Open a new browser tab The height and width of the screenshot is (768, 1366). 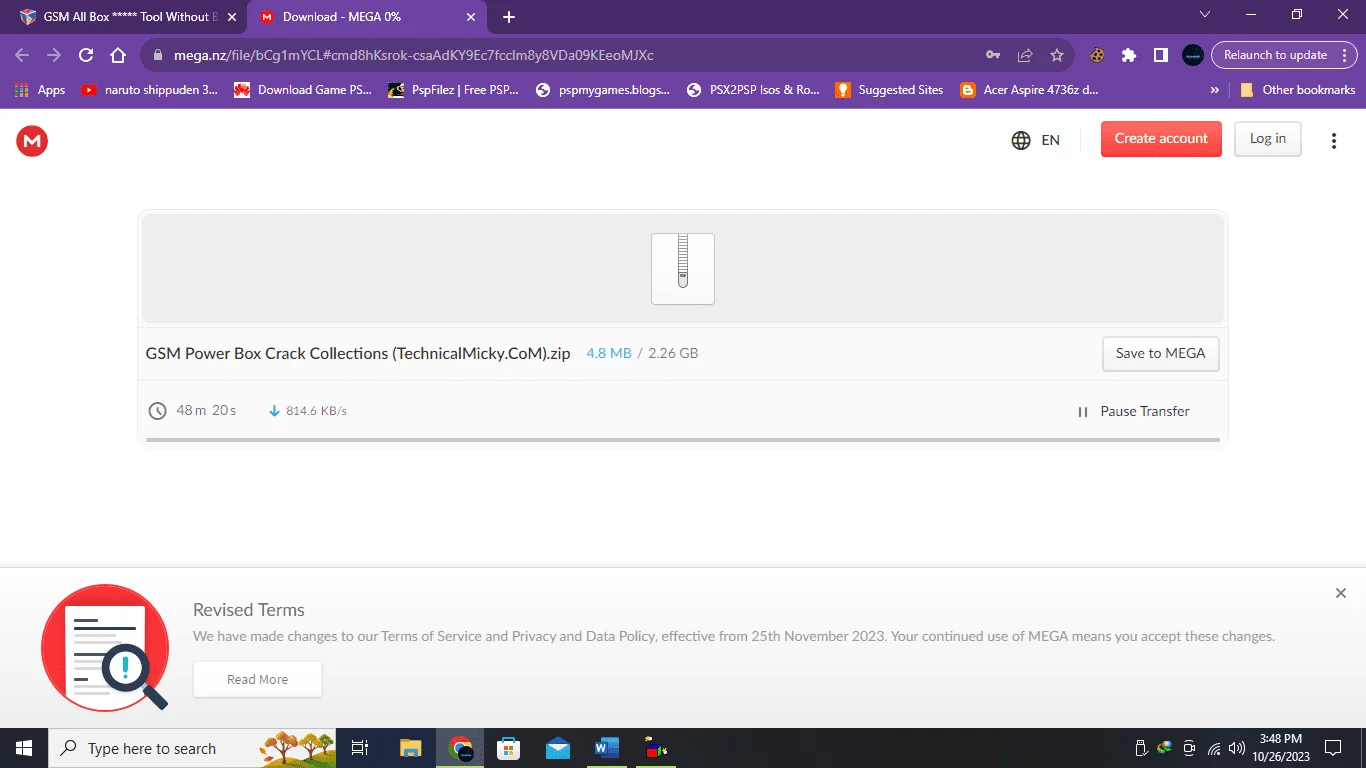click(x=509, y=17)
